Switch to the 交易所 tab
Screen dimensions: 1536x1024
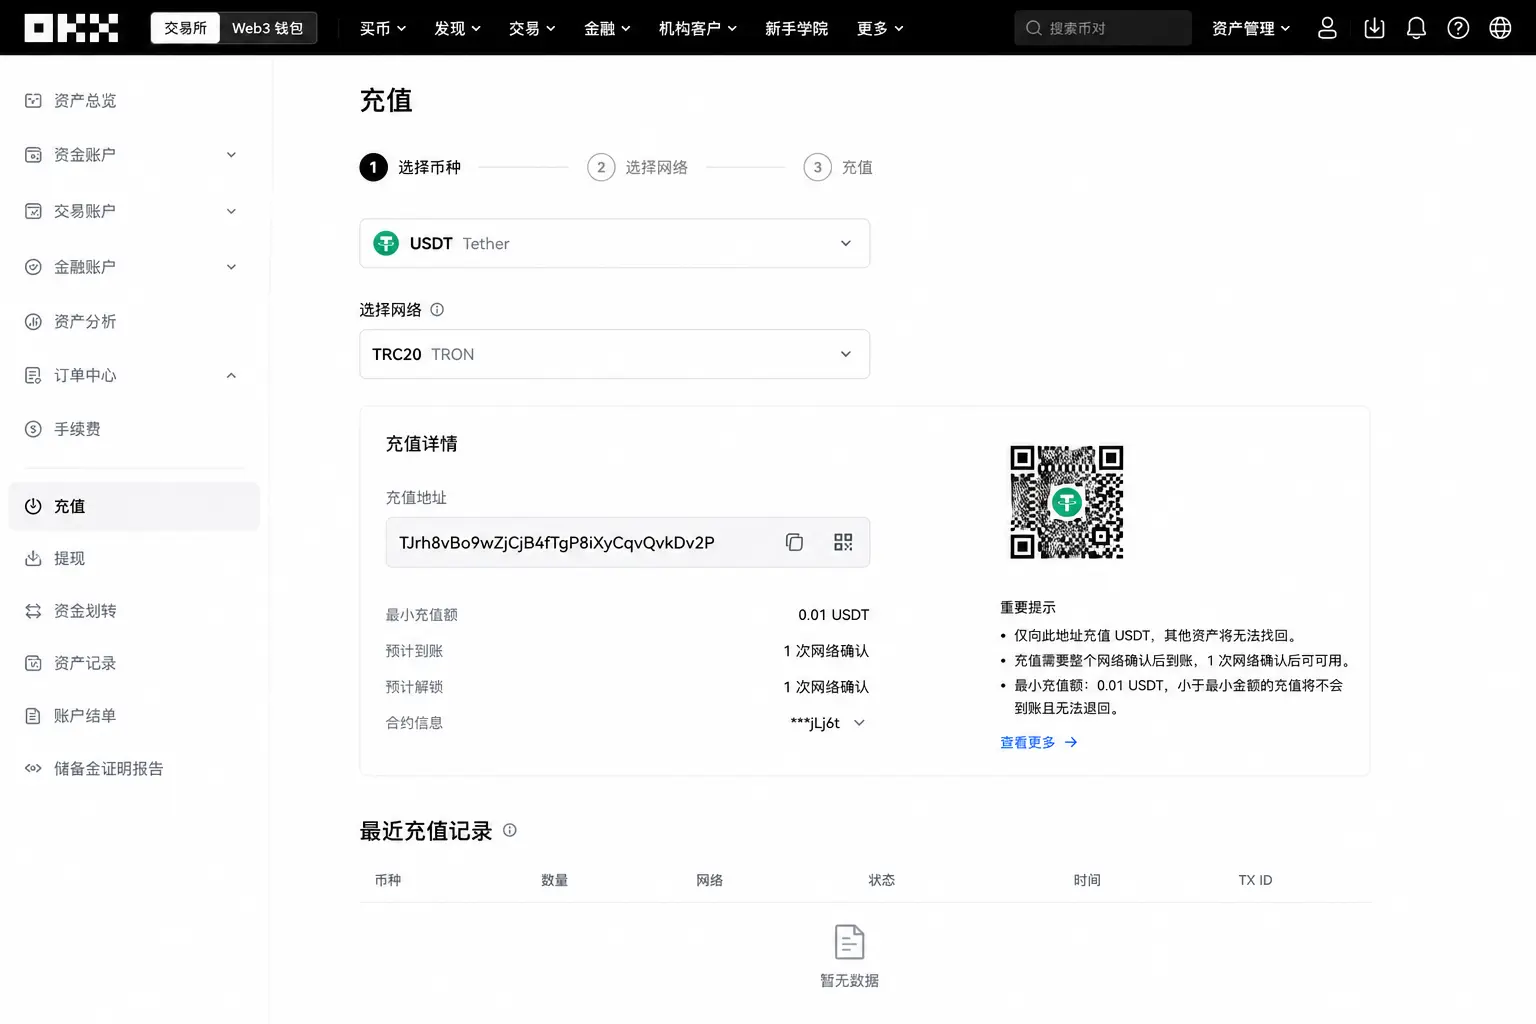click(x=186, y=28)
